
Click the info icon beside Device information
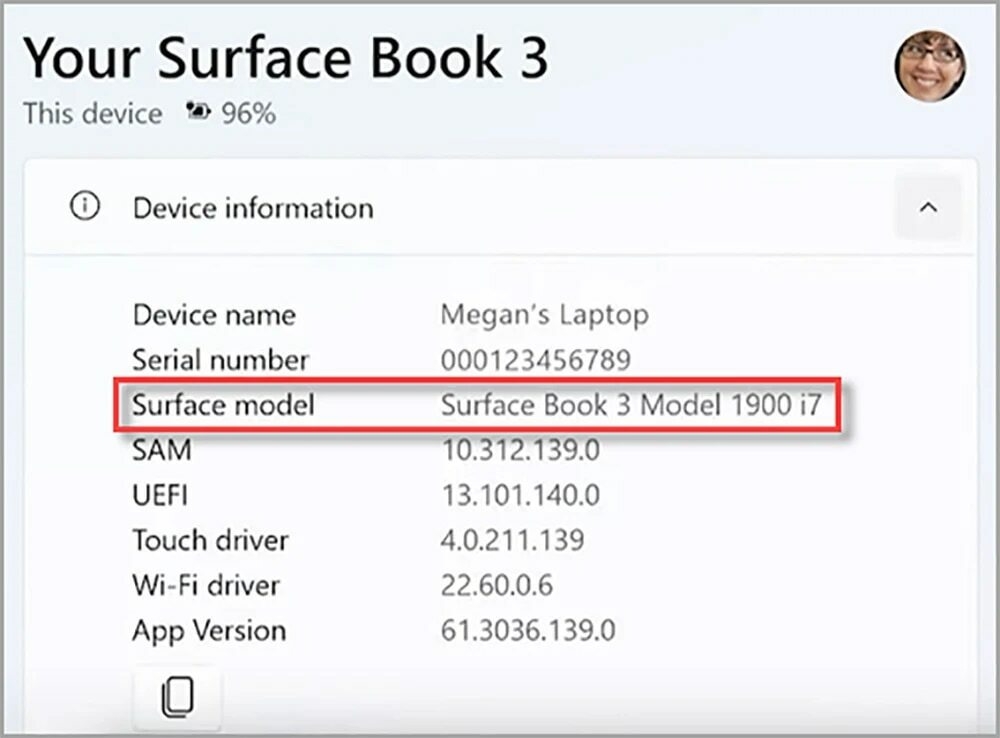(85, 207)
